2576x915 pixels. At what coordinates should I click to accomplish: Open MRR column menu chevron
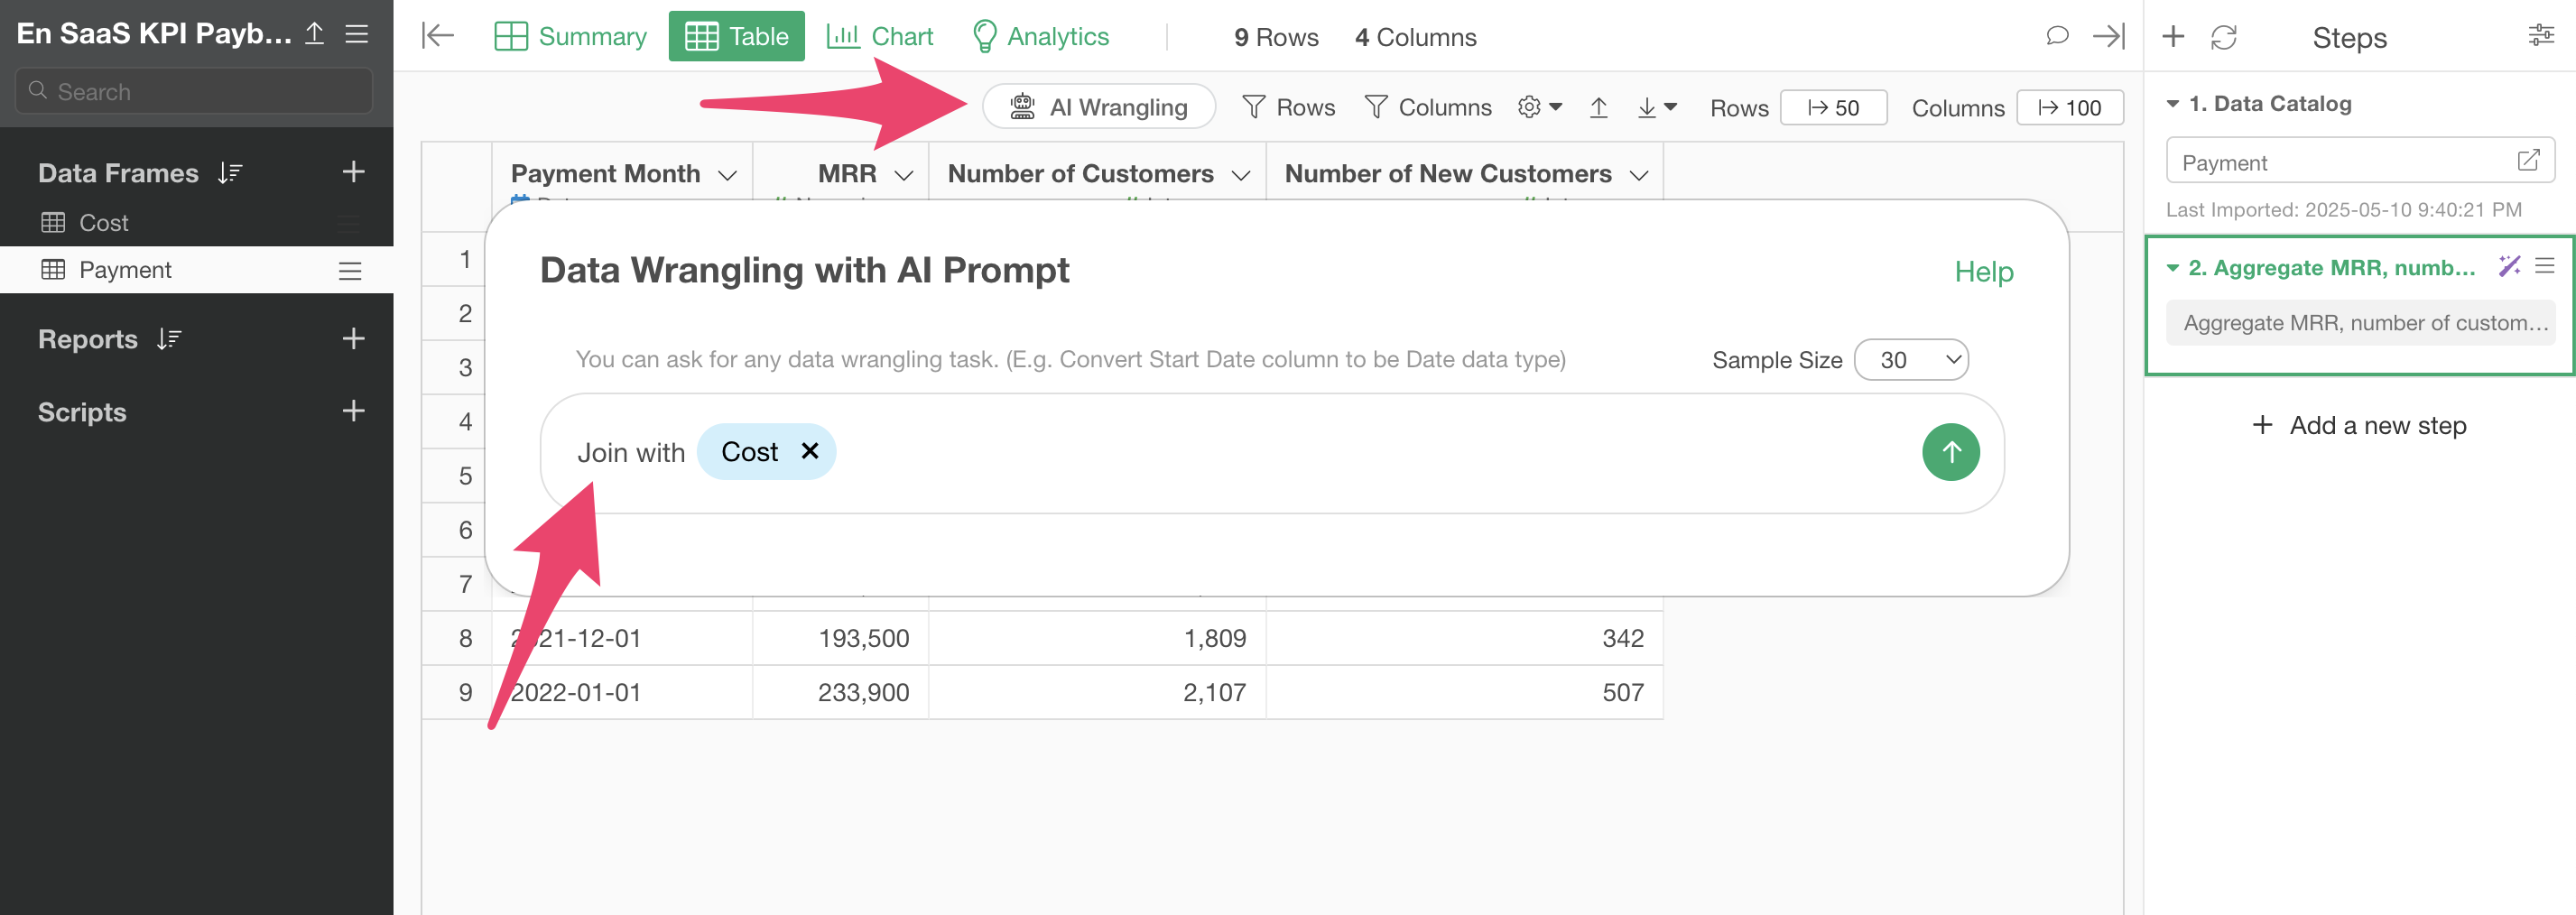pyautogui.click(x=904, y=174)
